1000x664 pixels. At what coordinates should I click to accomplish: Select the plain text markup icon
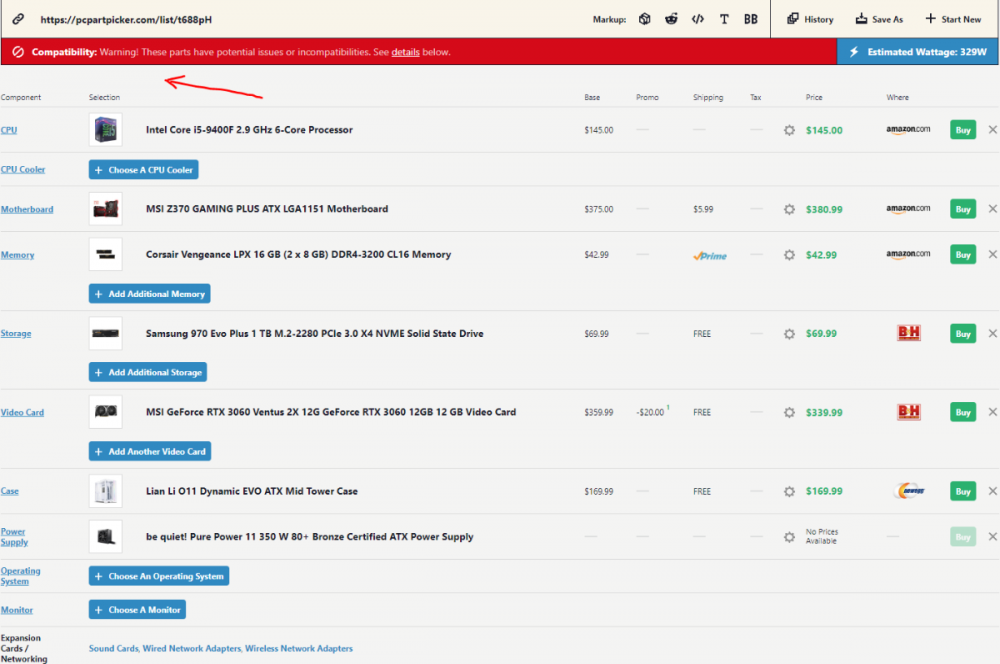[724, 19]
